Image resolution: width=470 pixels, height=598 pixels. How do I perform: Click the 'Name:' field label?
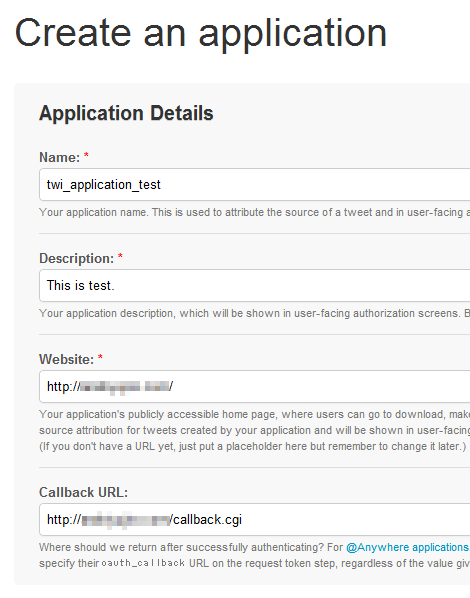(60, 157)
